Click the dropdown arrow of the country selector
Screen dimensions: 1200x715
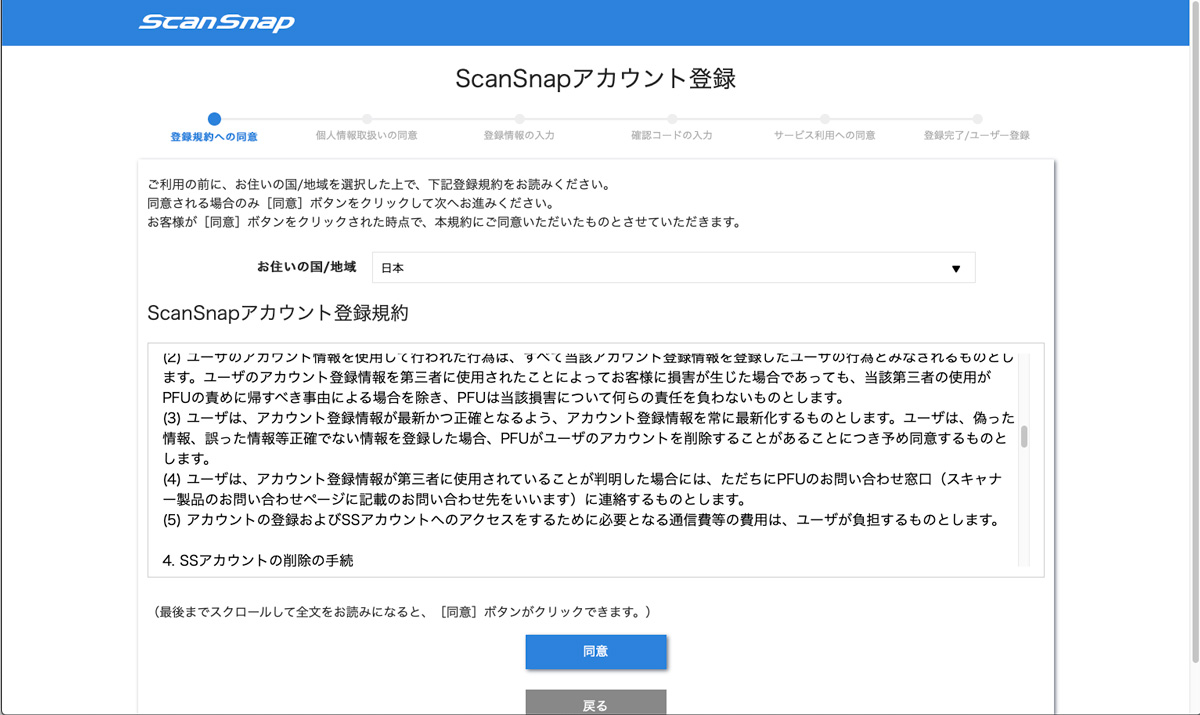click(956, 269)
